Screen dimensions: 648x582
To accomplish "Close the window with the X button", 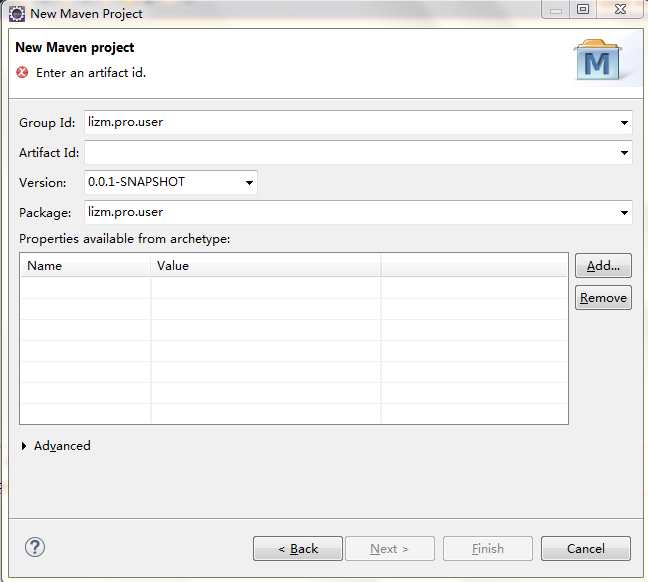I will (620, 10).
